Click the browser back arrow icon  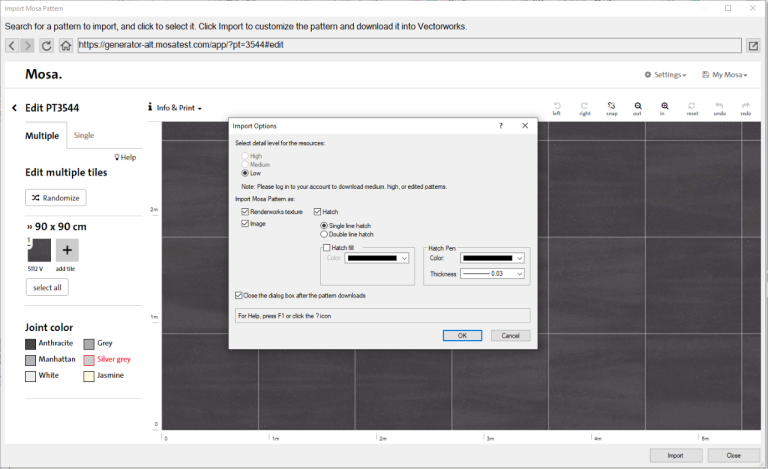click(x=12, y=45)
